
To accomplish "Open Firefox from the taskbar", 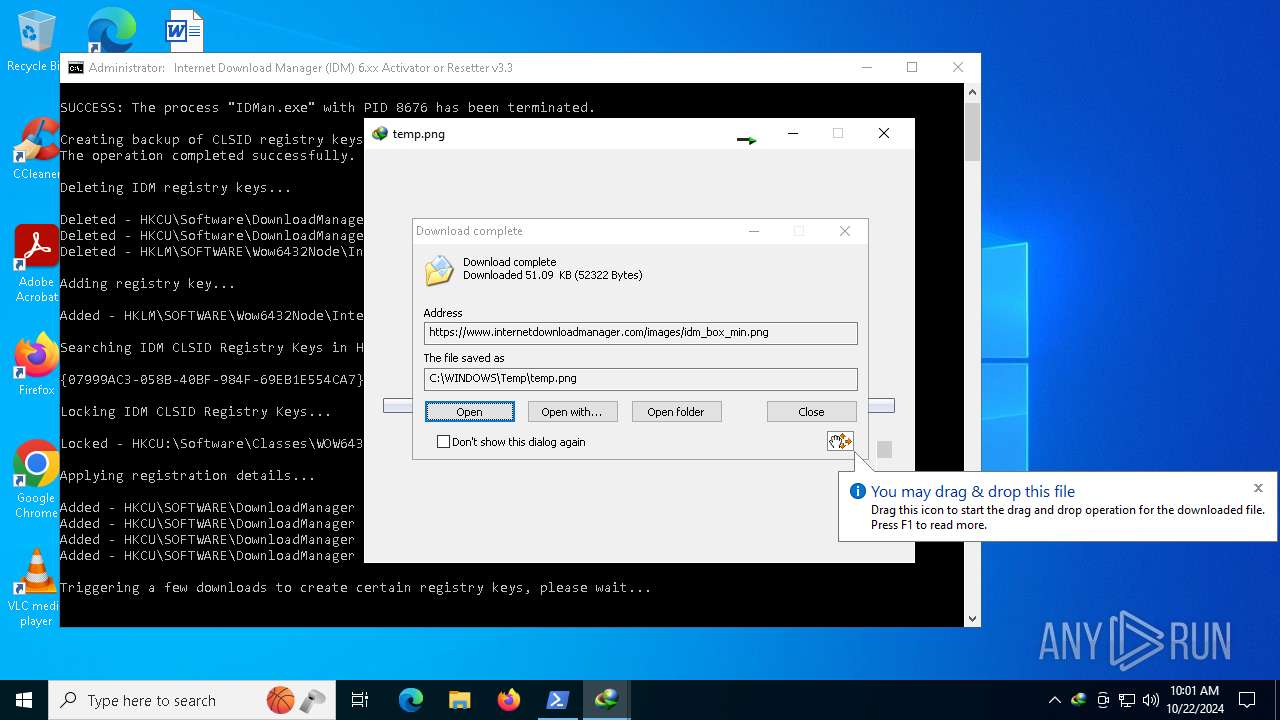I will tap(508, 700).
